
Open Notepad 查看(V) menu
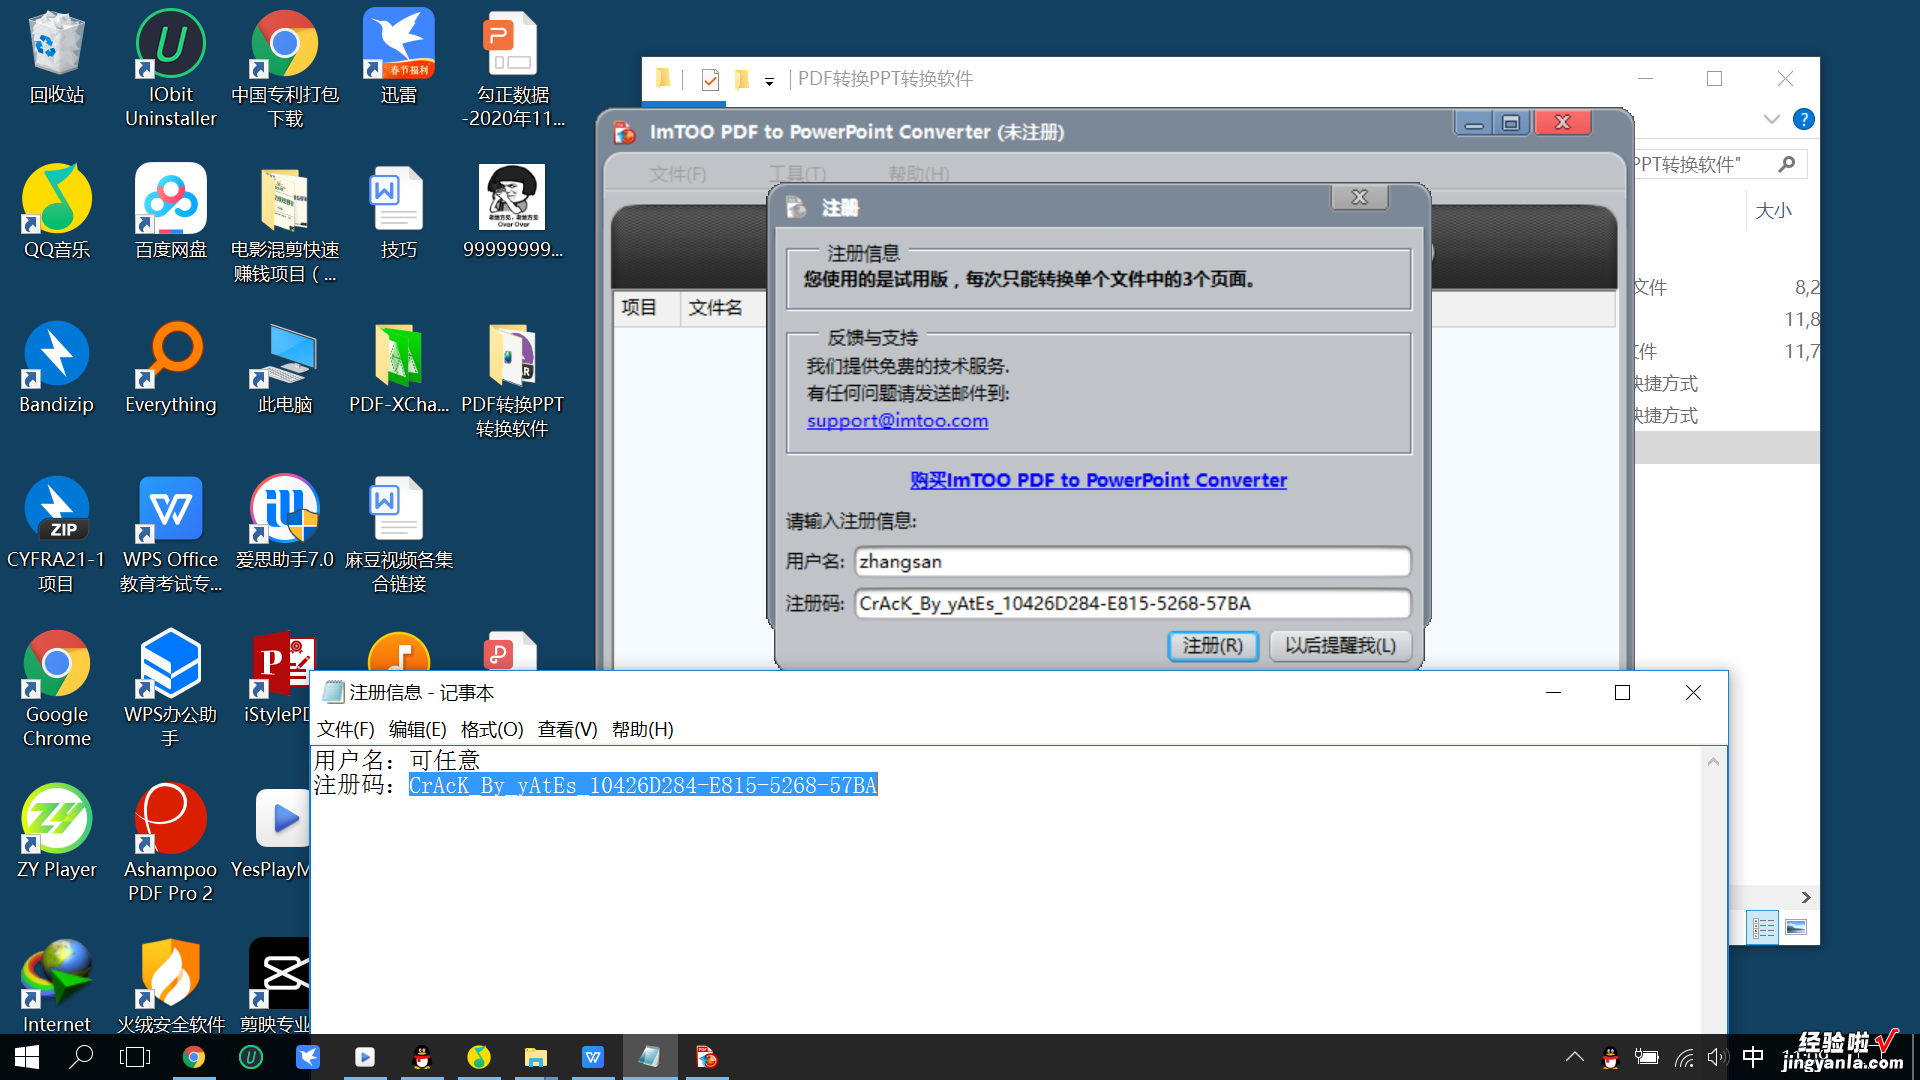click(x=567, y=730)
